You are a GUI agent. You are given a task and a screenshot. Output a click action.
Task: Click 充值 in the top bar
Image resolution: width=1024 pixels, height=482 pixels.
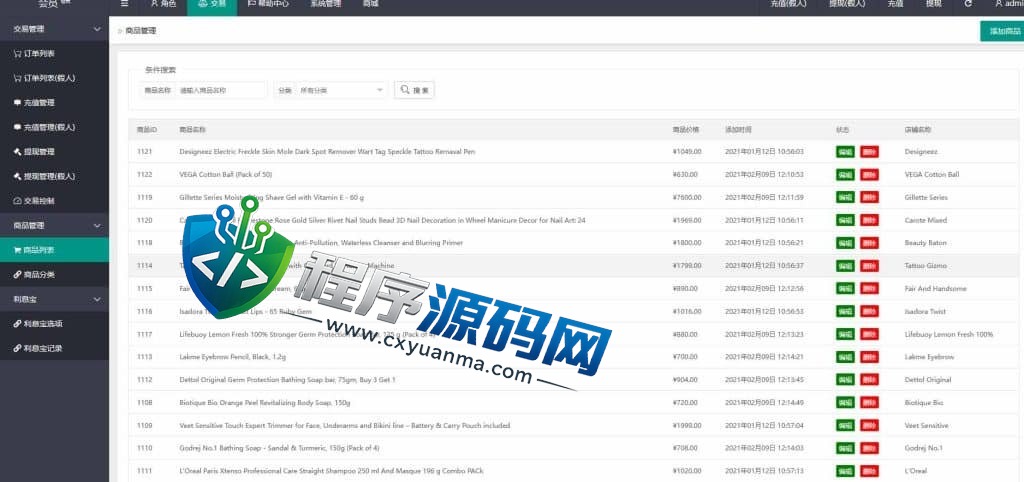895,5
